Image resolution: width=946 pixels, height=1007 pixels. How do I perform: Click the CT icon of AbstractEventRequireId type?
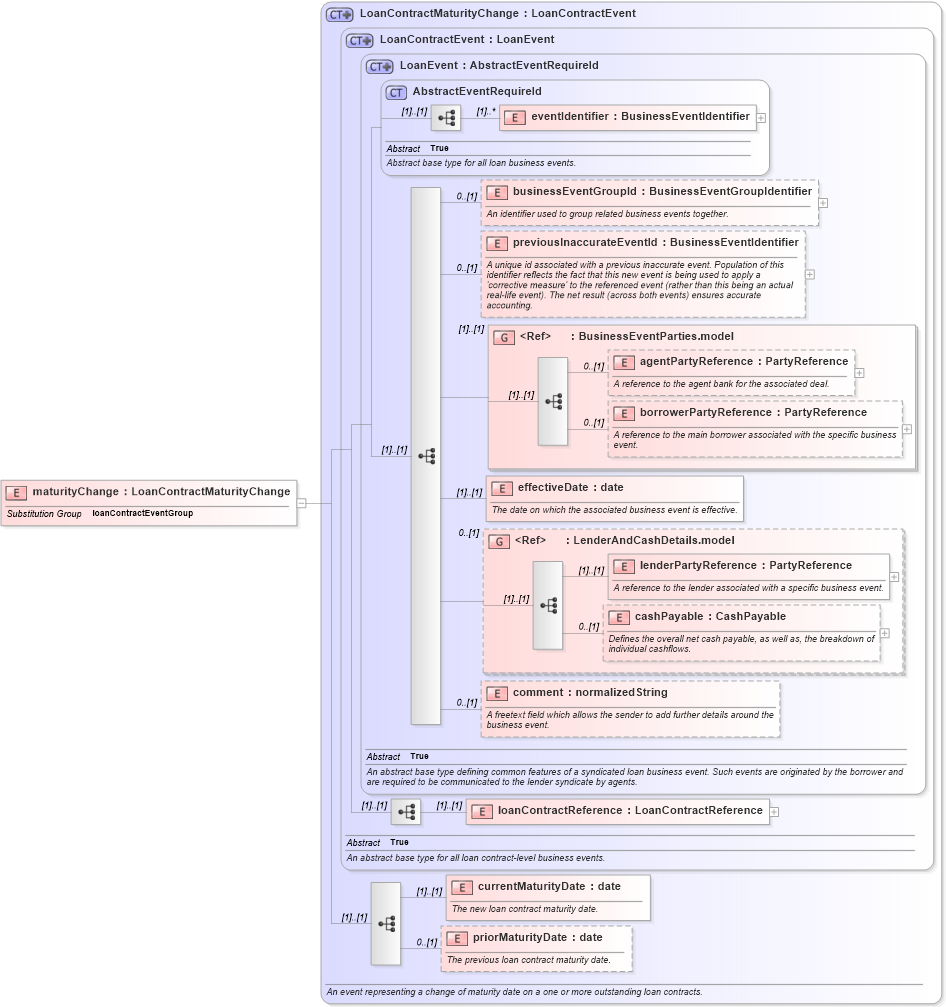point(394,91)
